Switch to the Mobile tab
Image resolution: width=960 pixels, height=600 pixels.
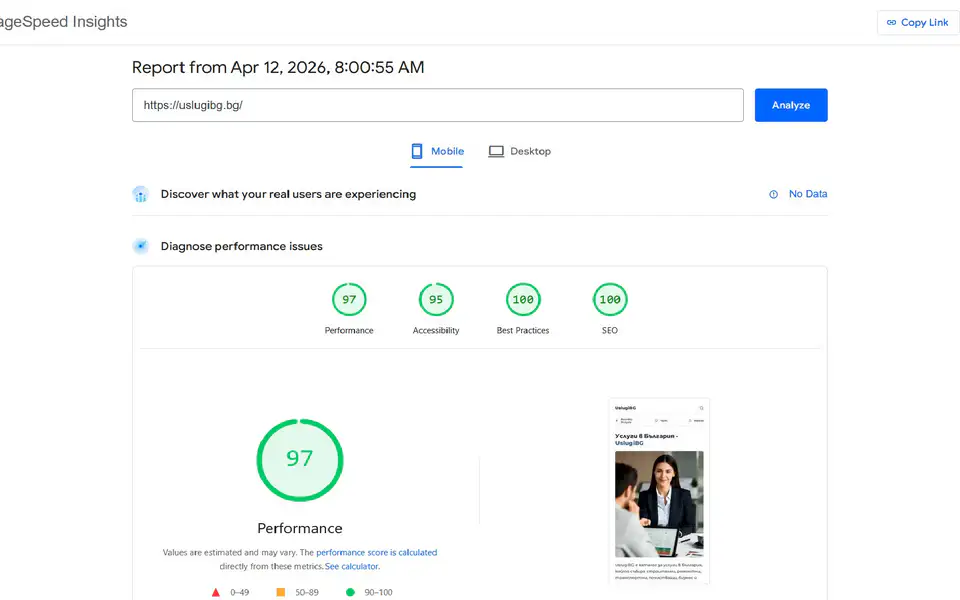437,151
